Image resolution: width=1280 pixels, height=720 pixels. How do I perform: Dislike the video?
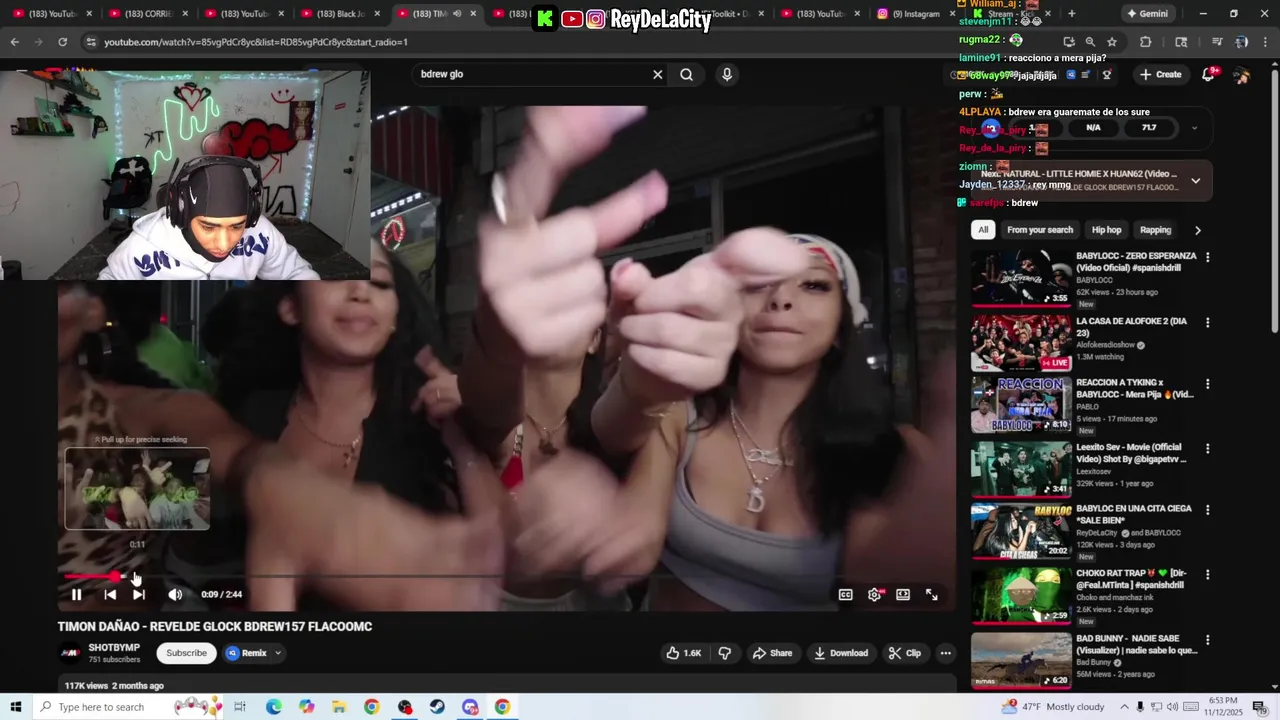click(725, 653)
